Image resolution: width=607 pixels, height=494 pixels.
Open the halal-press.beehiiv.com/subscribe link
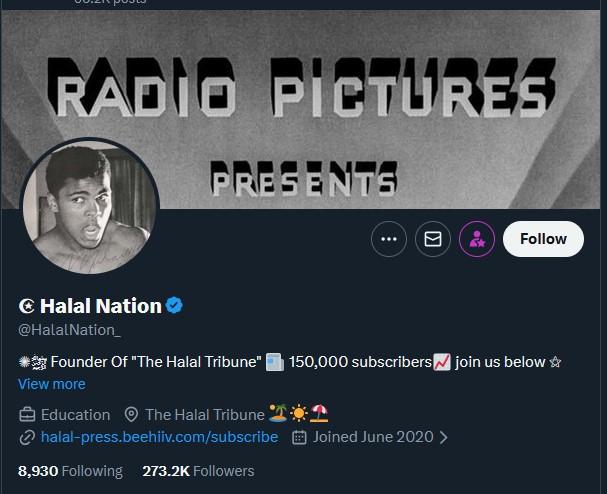[159, 437]
